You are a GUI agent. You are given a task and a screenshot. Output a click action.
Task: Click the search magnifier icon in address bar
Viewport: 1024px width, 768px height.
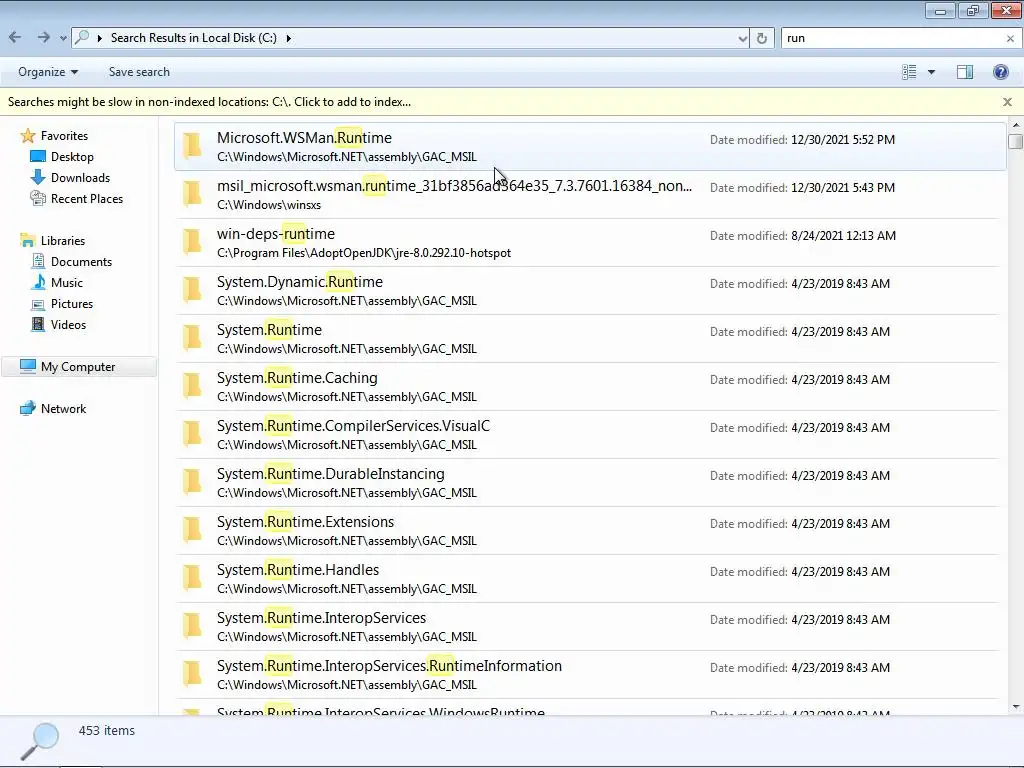pos(82,38)
